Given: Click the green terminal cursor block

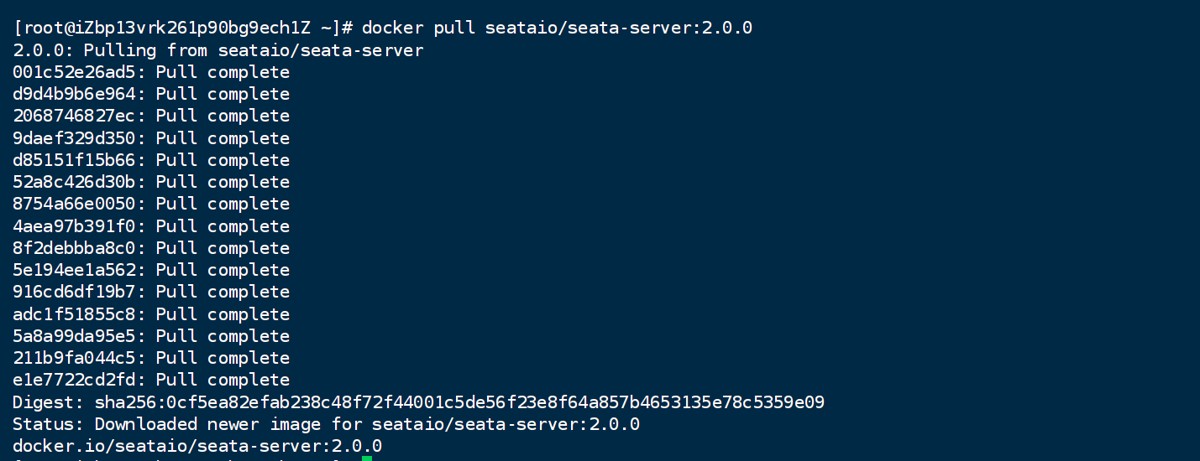Looking at the screenshot, I should point(367,458).
